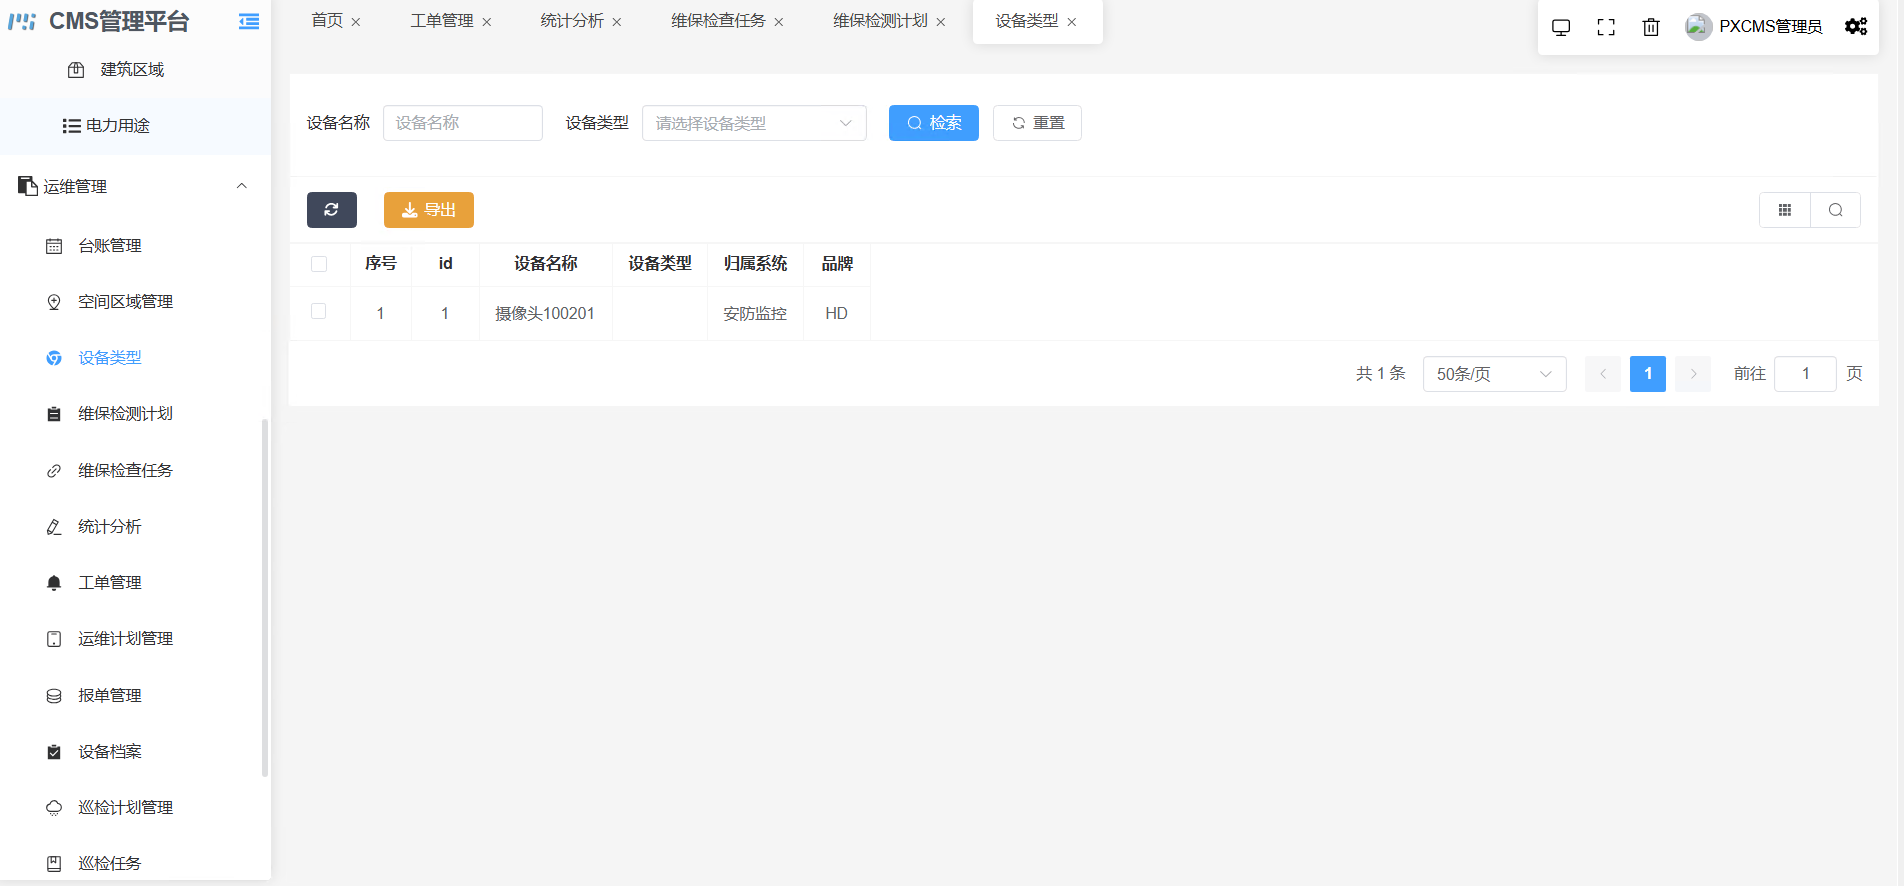Click the 建筑区域 building icon
This screenshot has width=1904, height=886.
coord(76,70)
